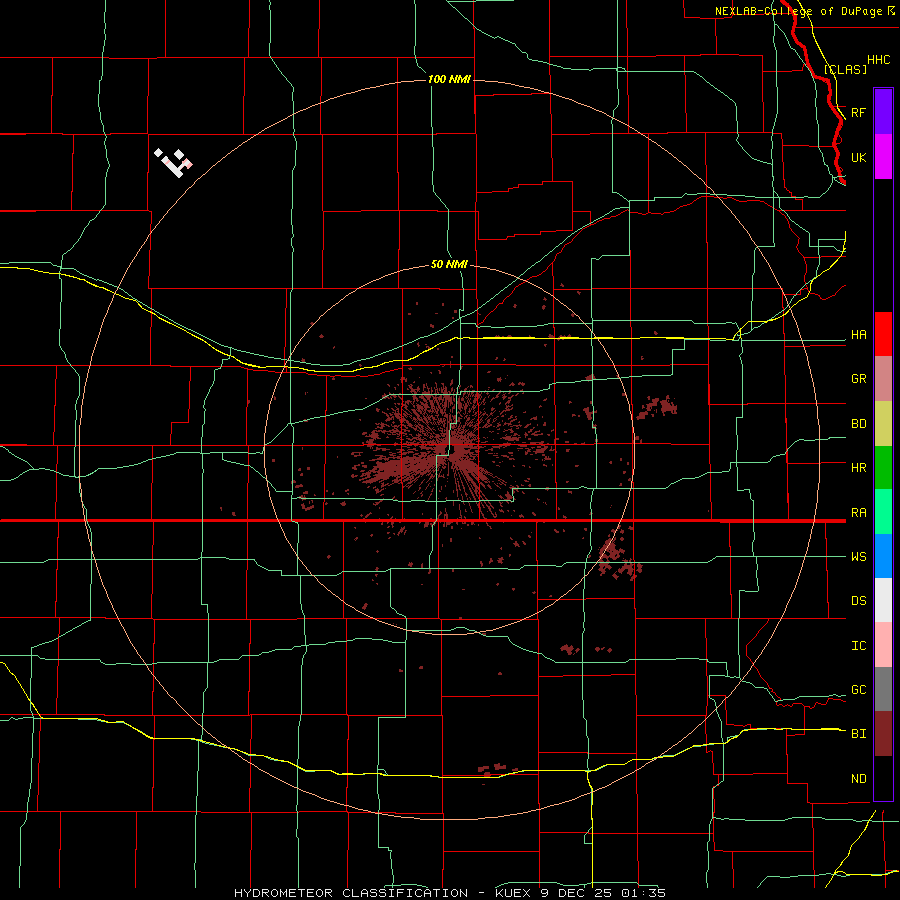Viewport: 900px width, 900px height.
Task: Click the RF legend label
Action: point(858,112)
